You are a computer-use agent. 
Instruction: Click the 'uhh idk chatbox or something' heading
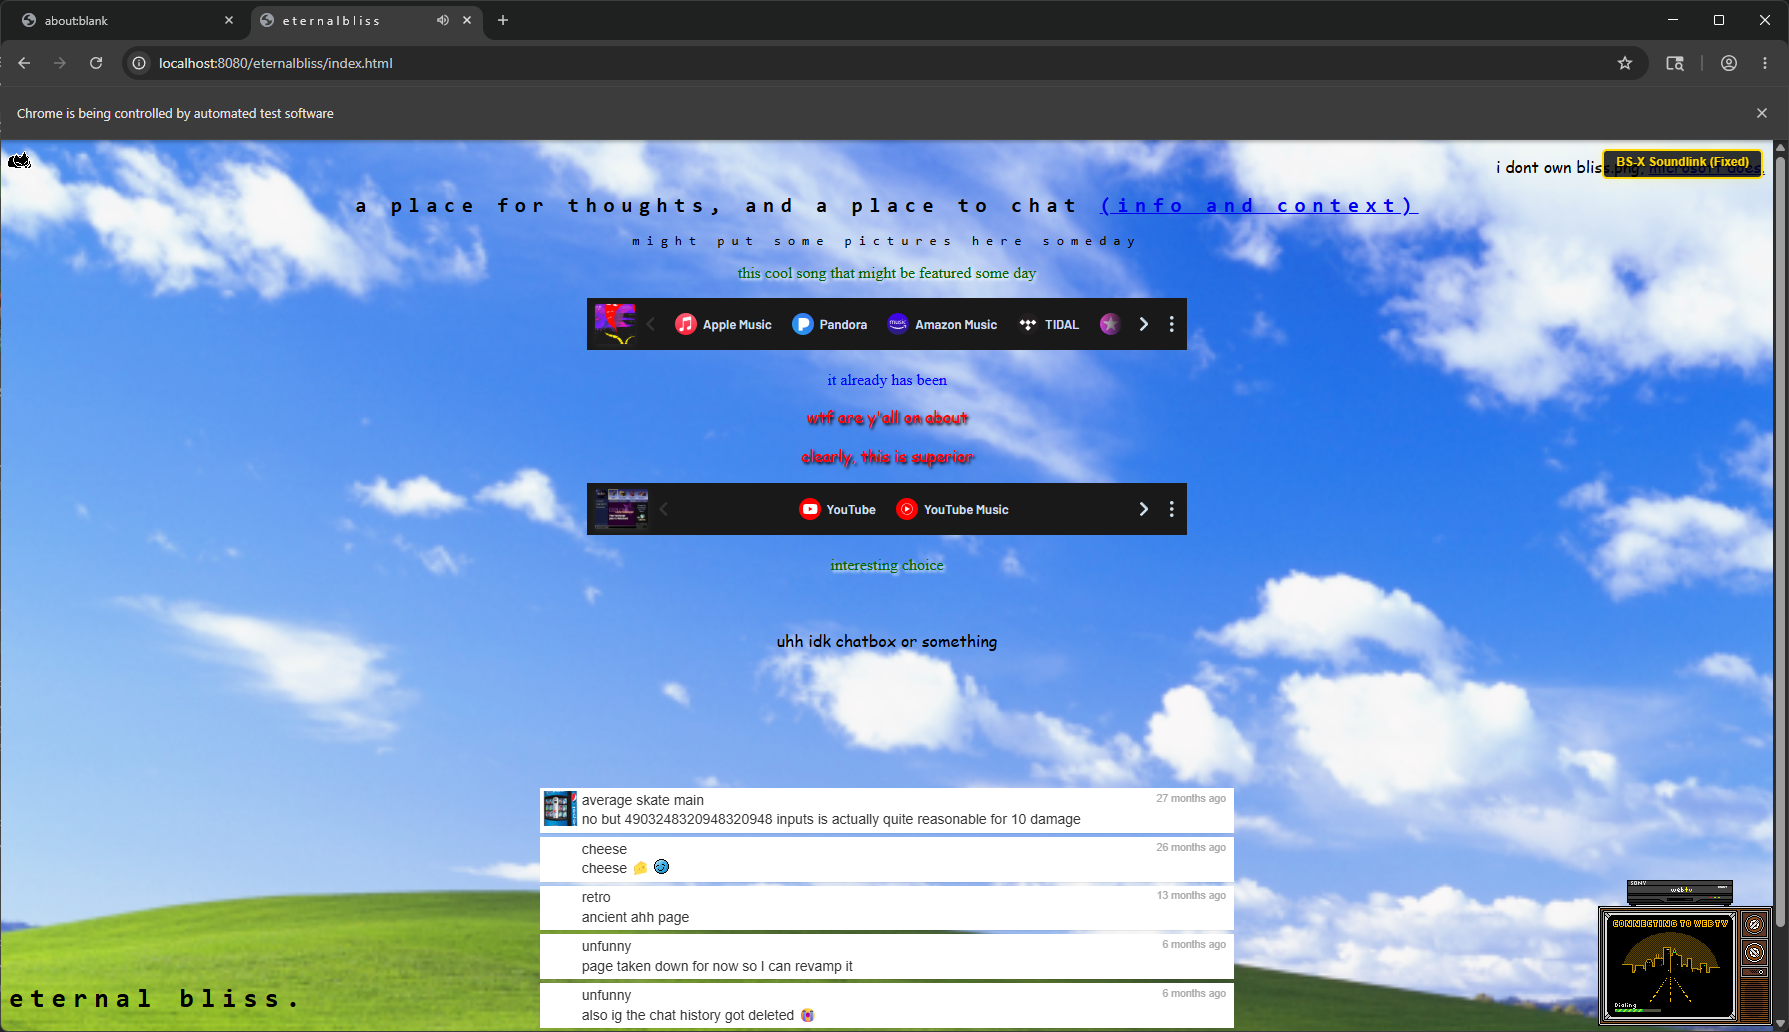[x=887, y=641]
